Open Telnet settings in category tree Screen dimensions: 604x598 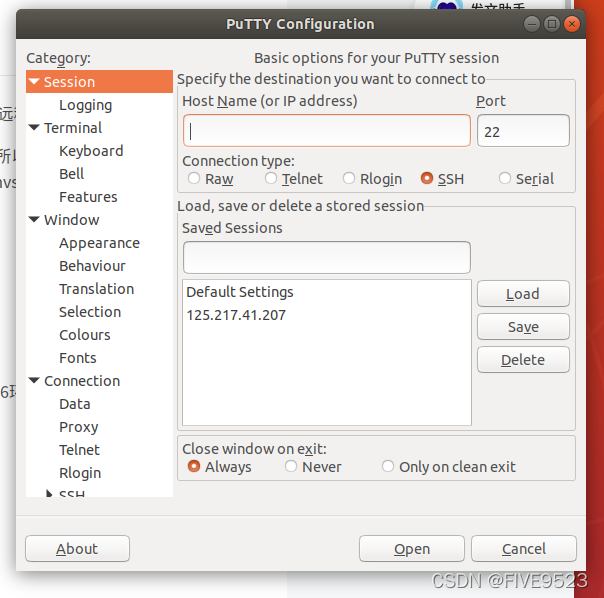coord(79,450)
